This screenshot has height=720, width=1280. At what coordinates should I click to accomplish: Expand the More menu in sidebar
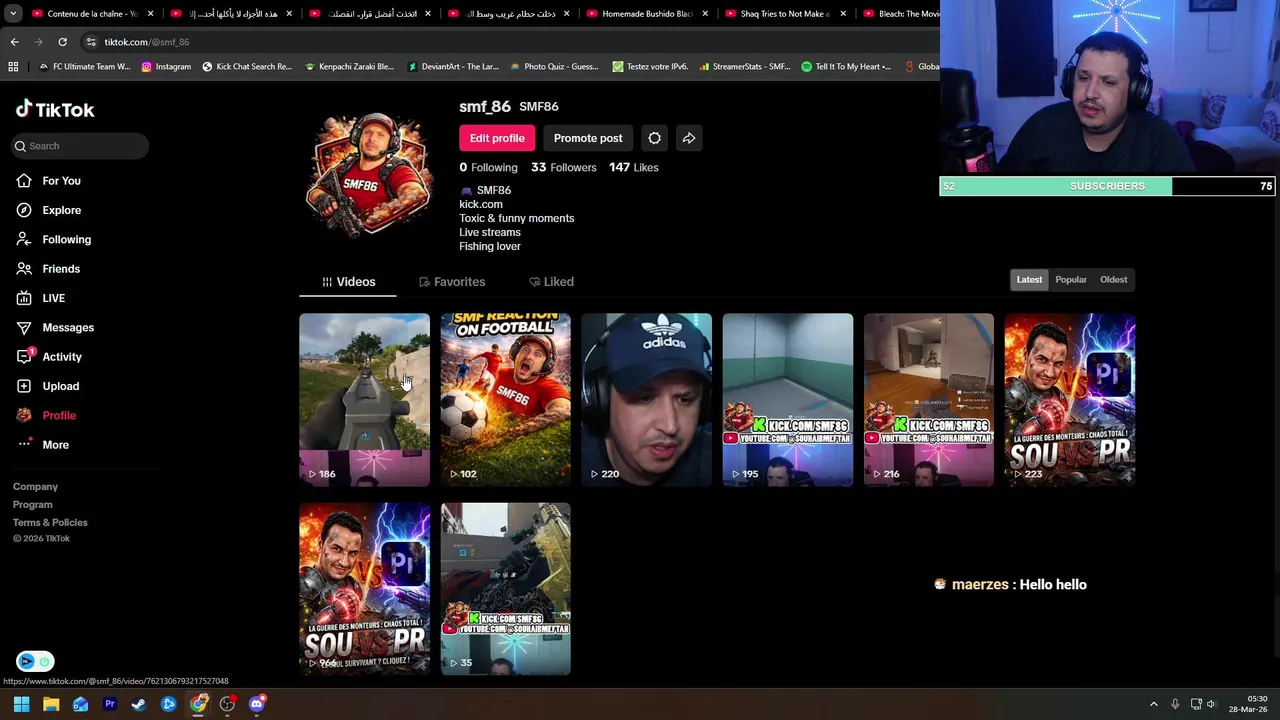43,445
